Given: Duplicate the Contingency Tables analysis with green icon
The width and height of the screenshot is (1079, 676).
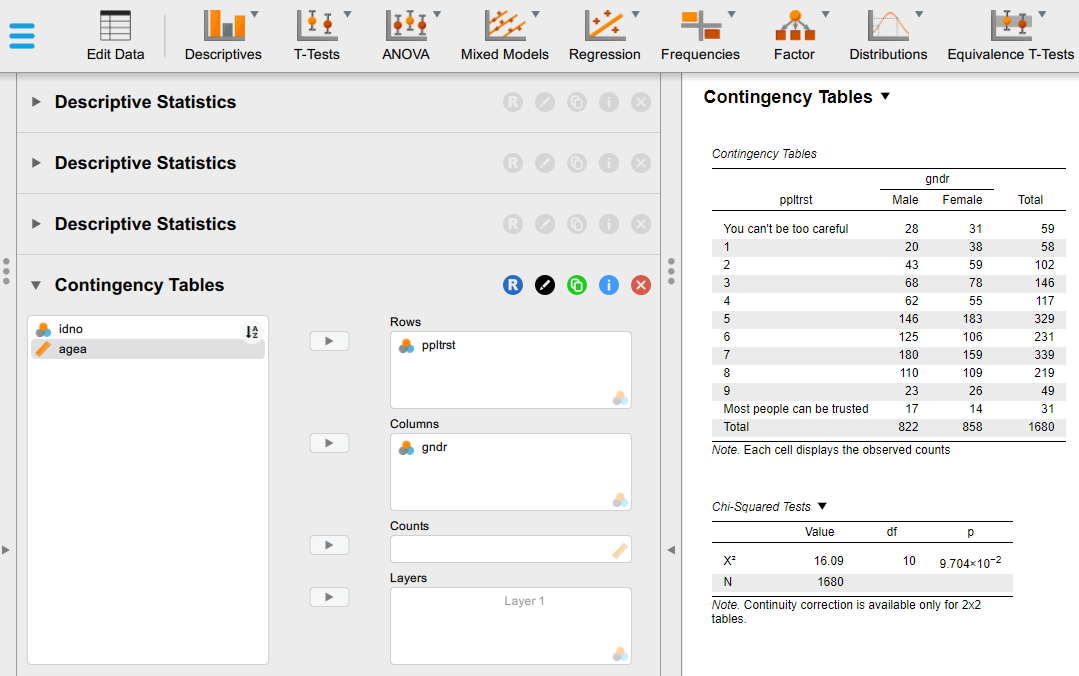Looking at the screenshot, I should click(x=576, y=285).
